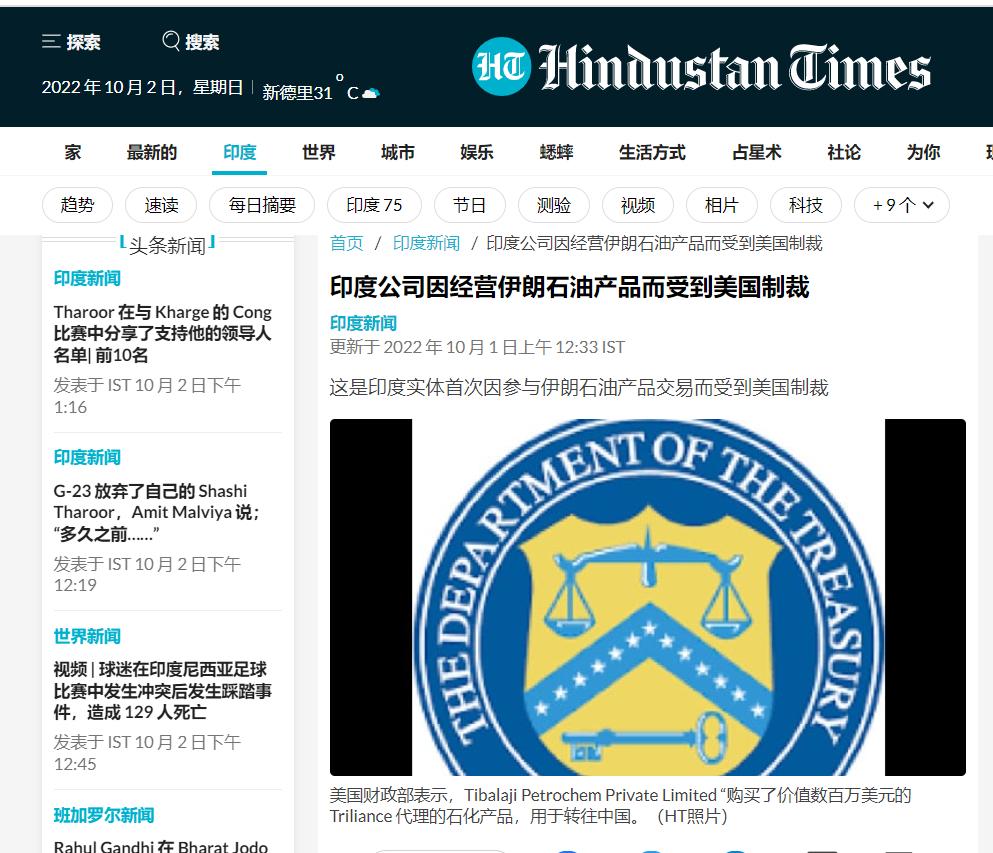Click the Twitter share icon under the photo caption
Viewport: 993px width, 853px height.
click(650, 850)
